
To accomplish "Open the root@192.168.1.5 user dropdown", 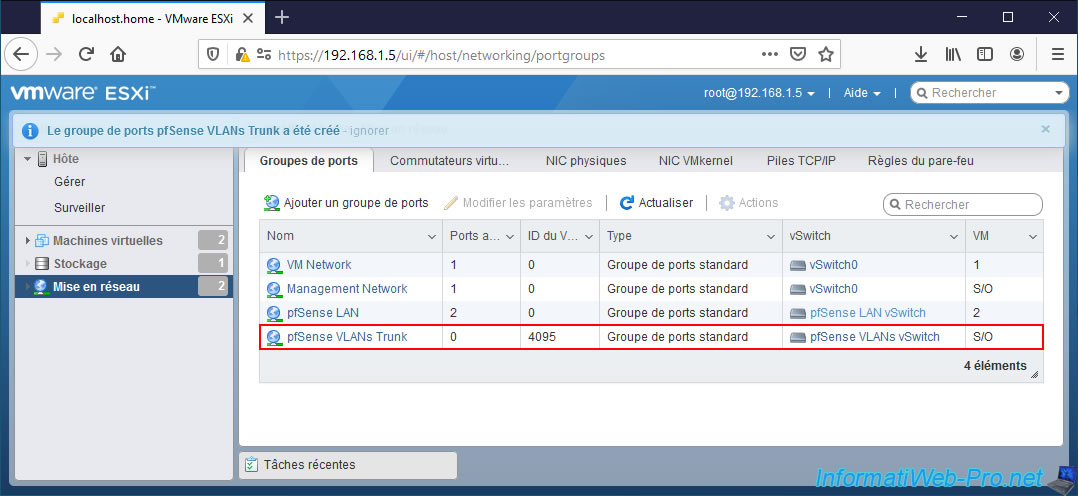I will pyautogui.click(x=759, y=93).
